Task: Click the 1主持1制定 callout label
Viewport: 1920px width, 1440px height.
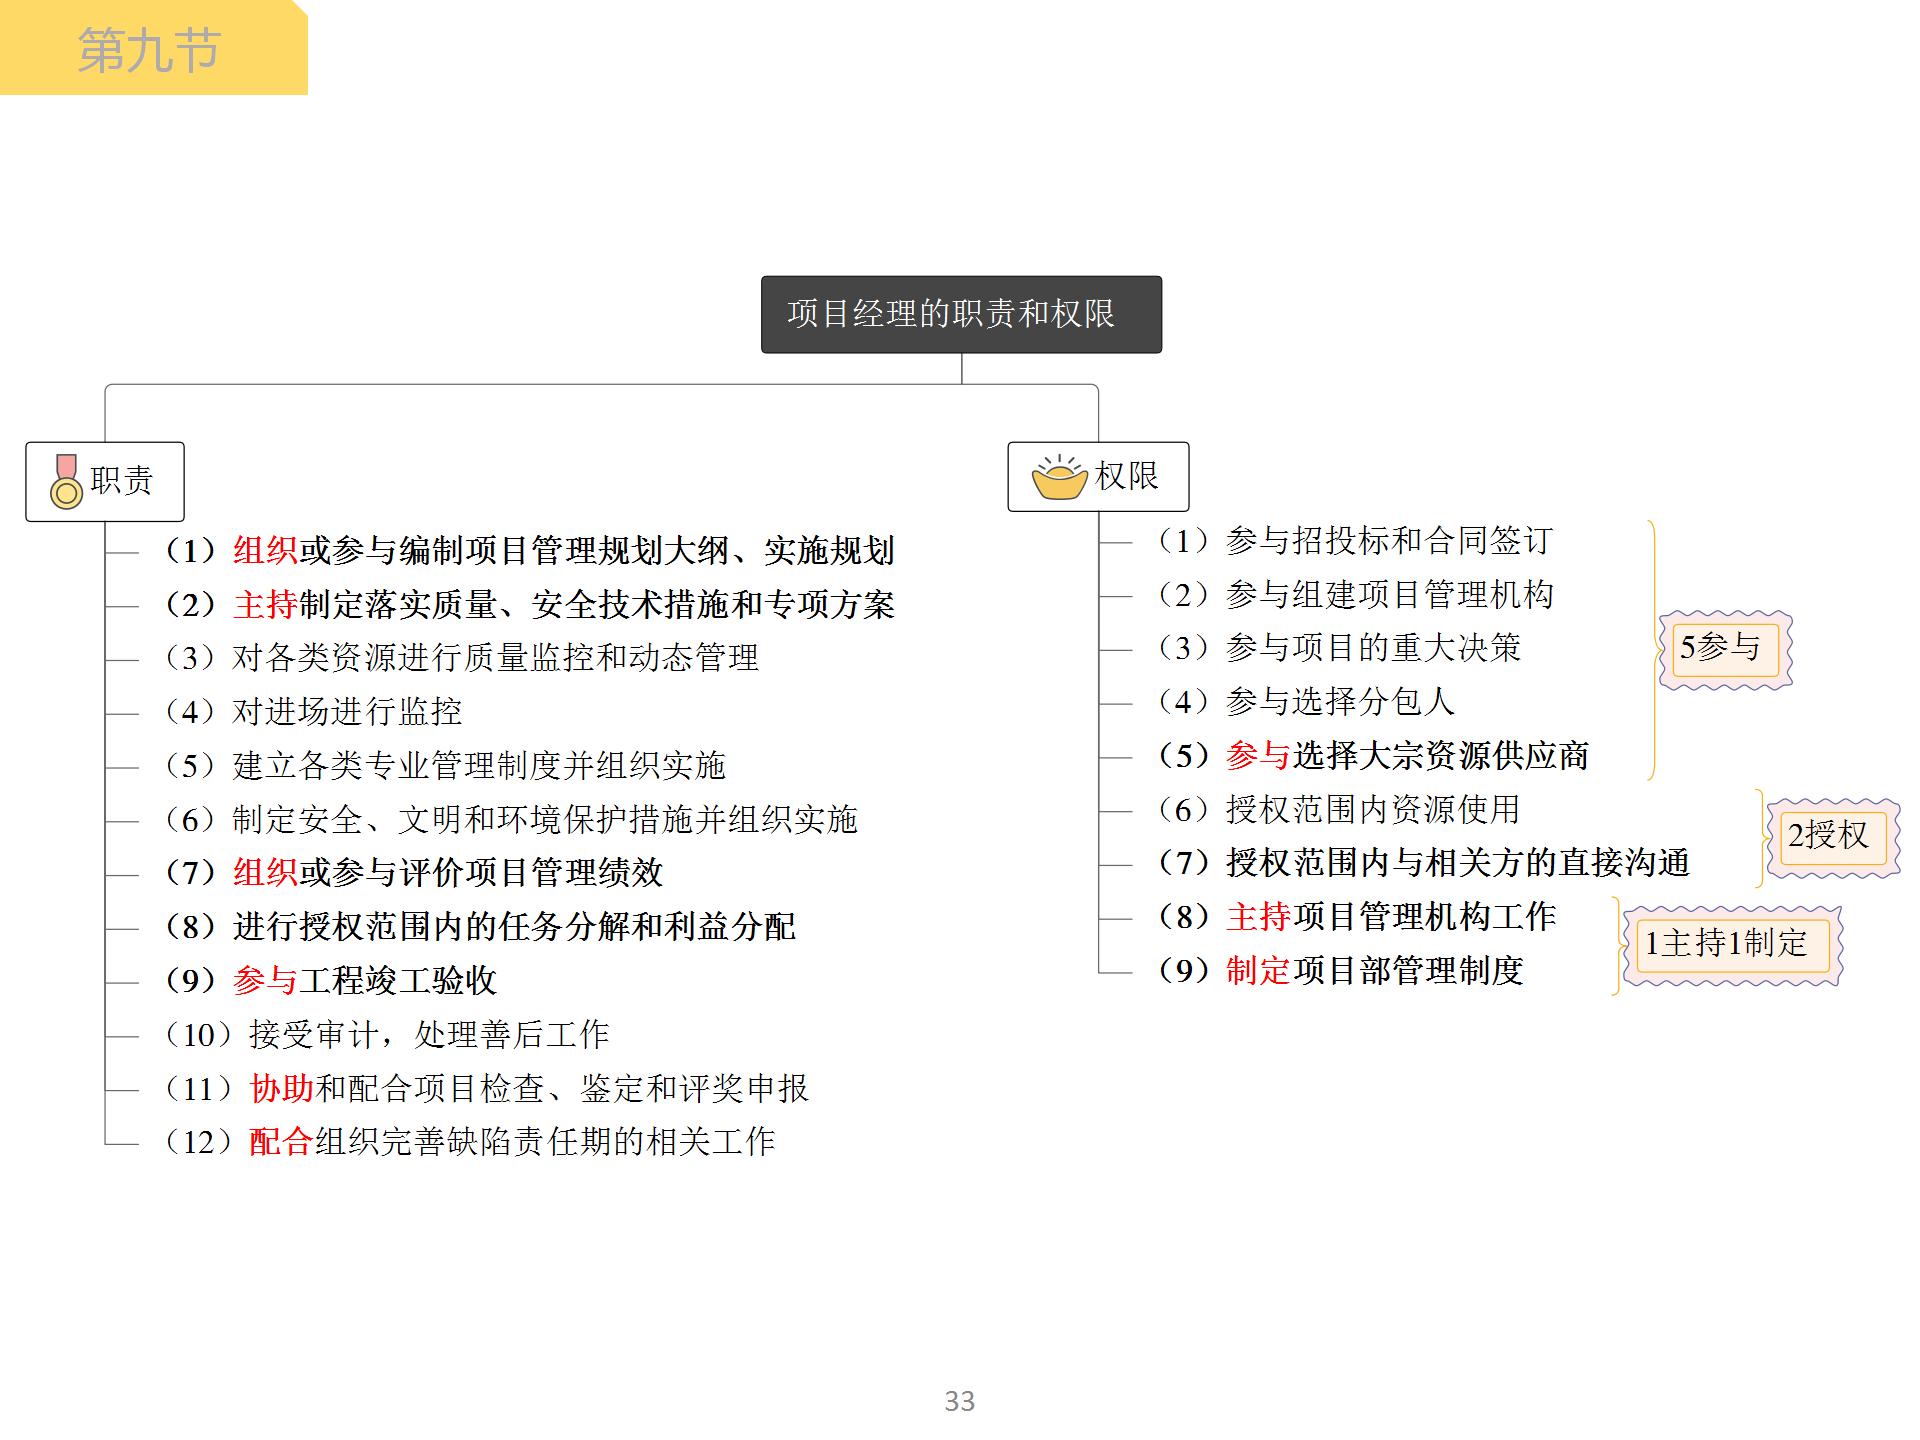Action: tap(1732, 945)
